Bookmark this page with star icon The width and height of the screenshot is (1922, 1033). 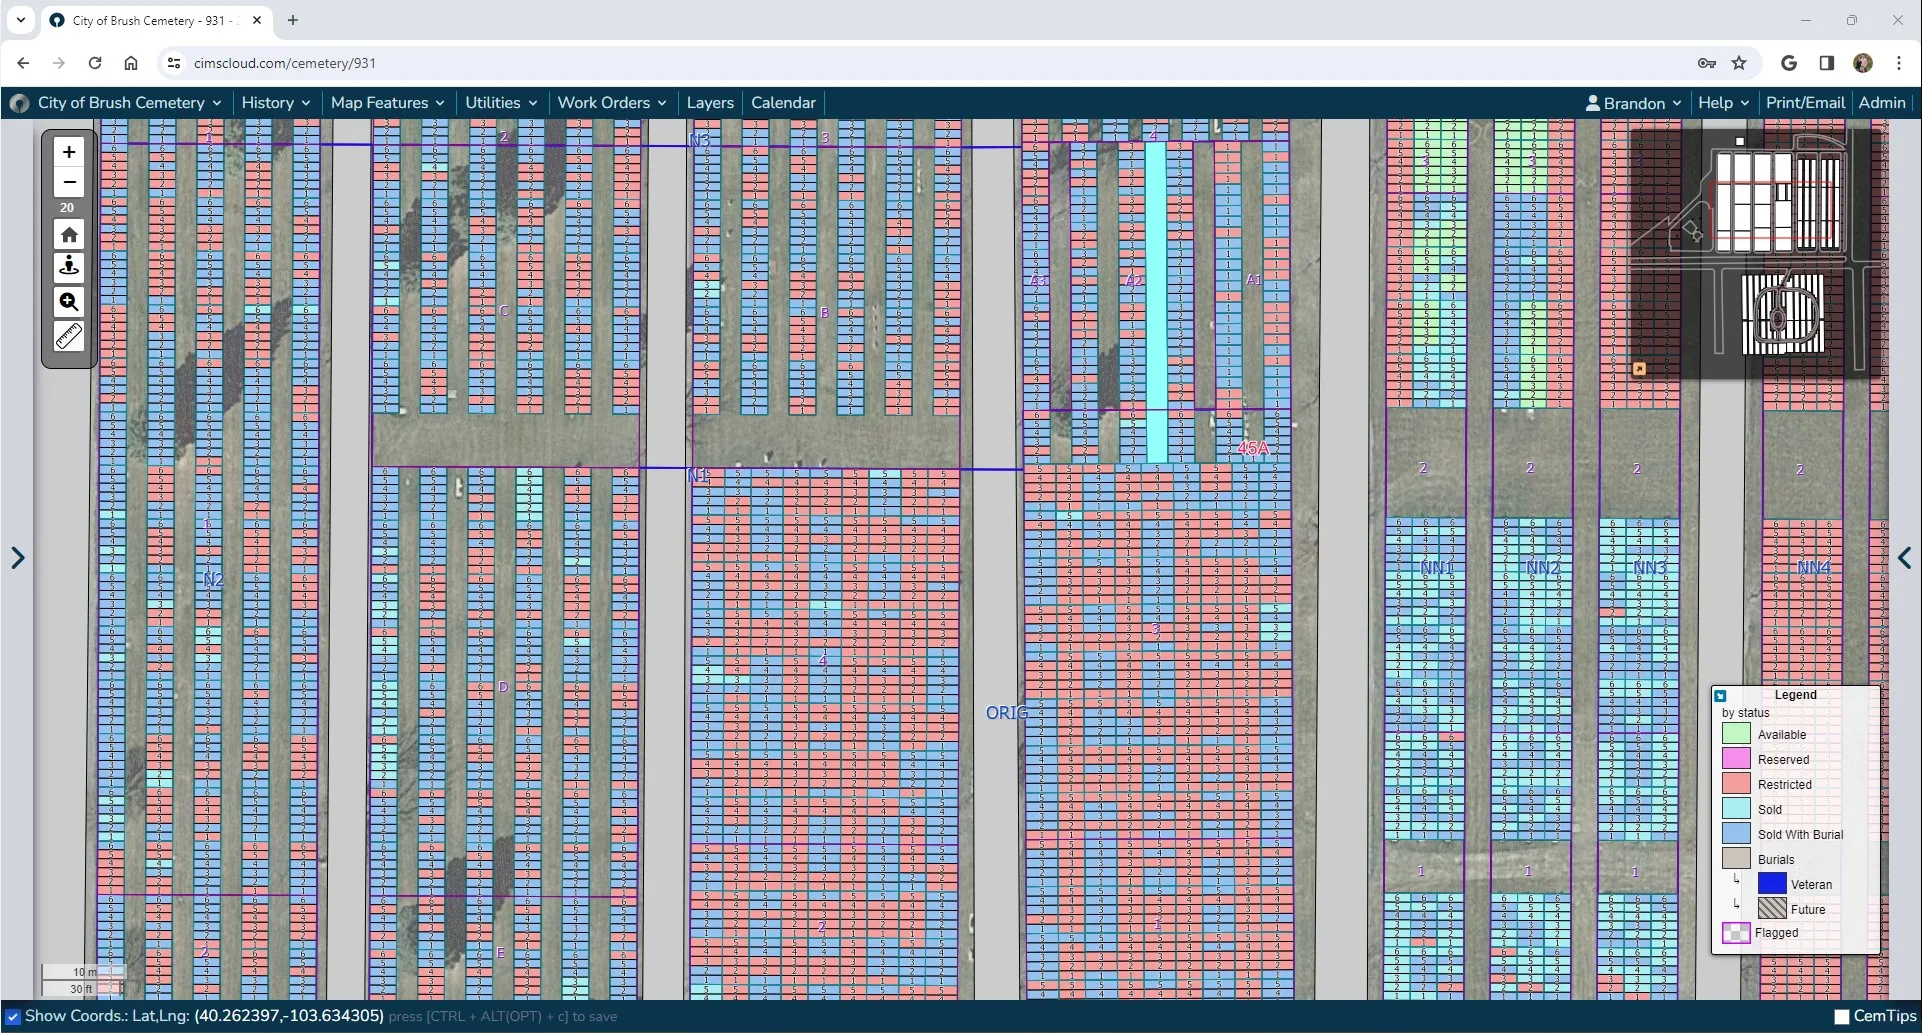[x=1739, y=63]
